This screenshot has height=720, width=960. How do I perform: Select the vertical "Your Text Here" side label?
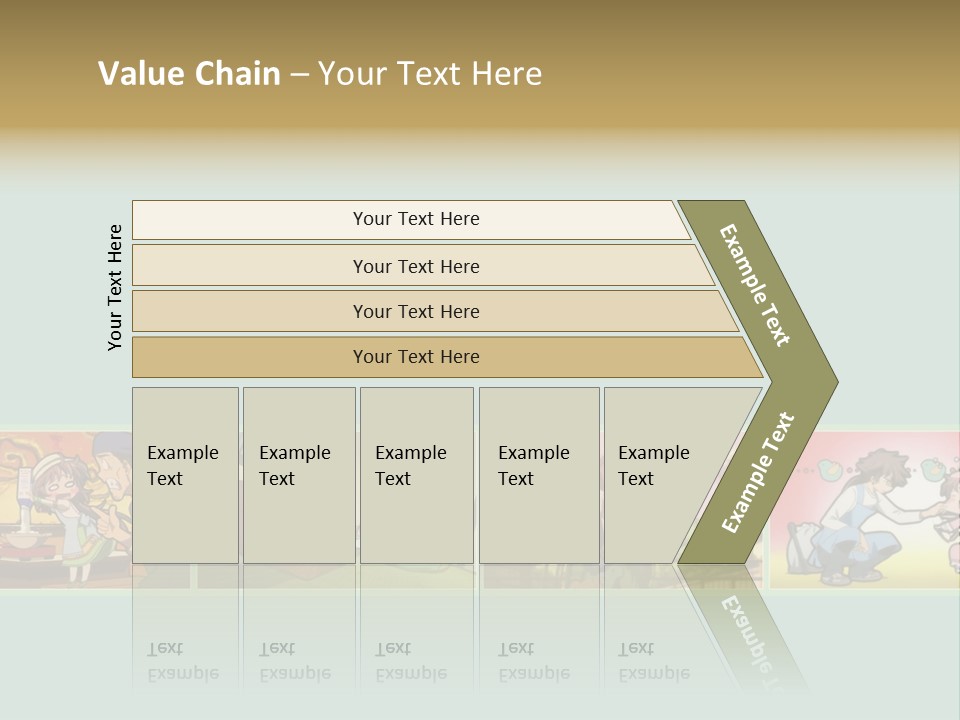115,287
